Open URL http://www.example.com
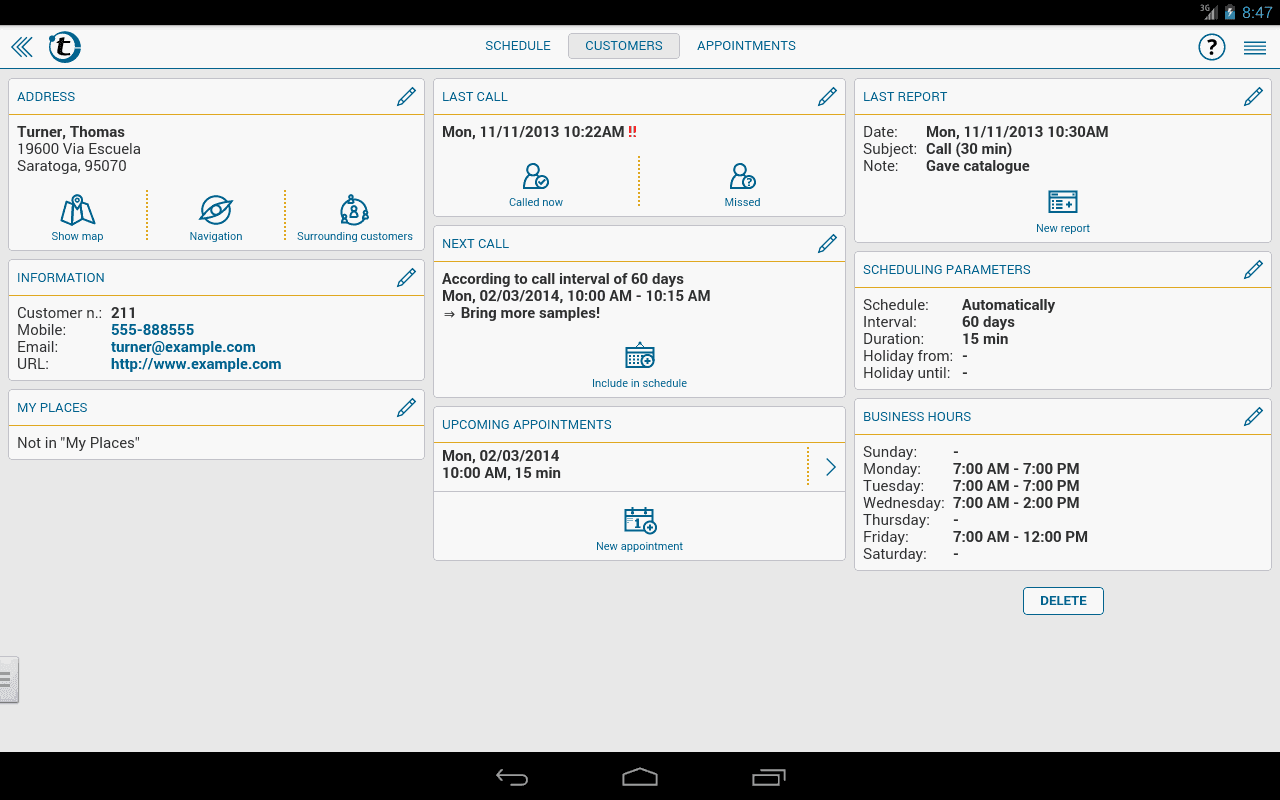This screenshot has width=1280, height=800. pos(196,364)
